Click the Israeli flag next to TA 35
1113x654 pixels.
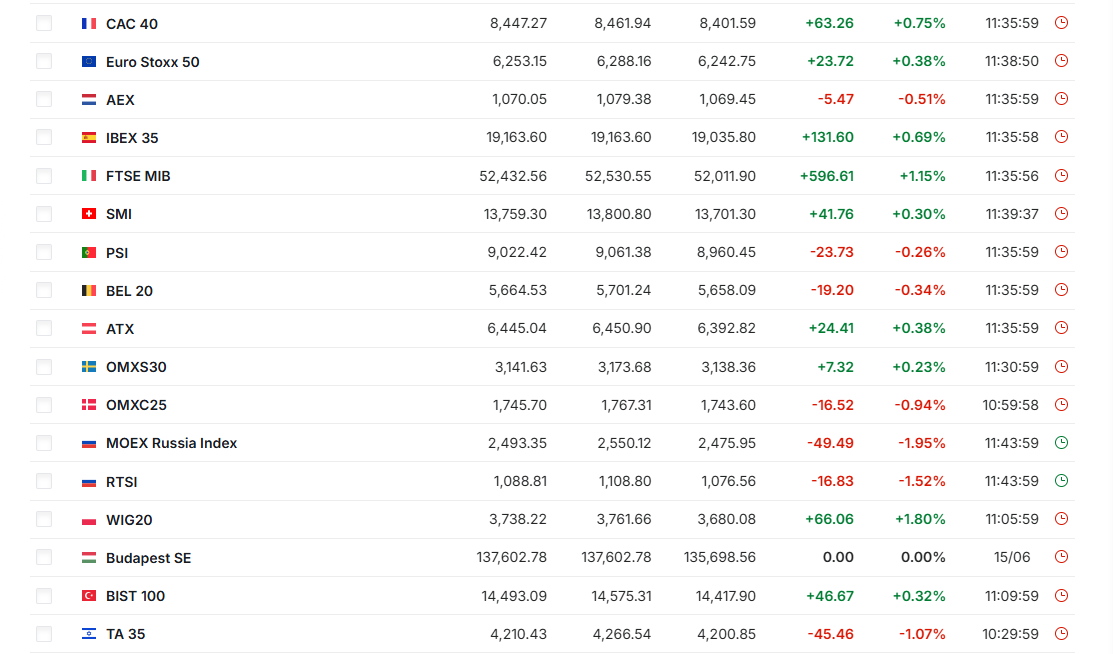(89, 634)
